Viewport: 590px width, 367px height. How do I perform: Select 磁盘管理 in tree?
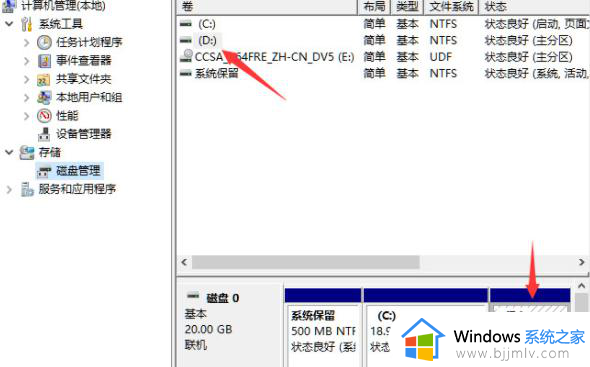pos(78,171)
